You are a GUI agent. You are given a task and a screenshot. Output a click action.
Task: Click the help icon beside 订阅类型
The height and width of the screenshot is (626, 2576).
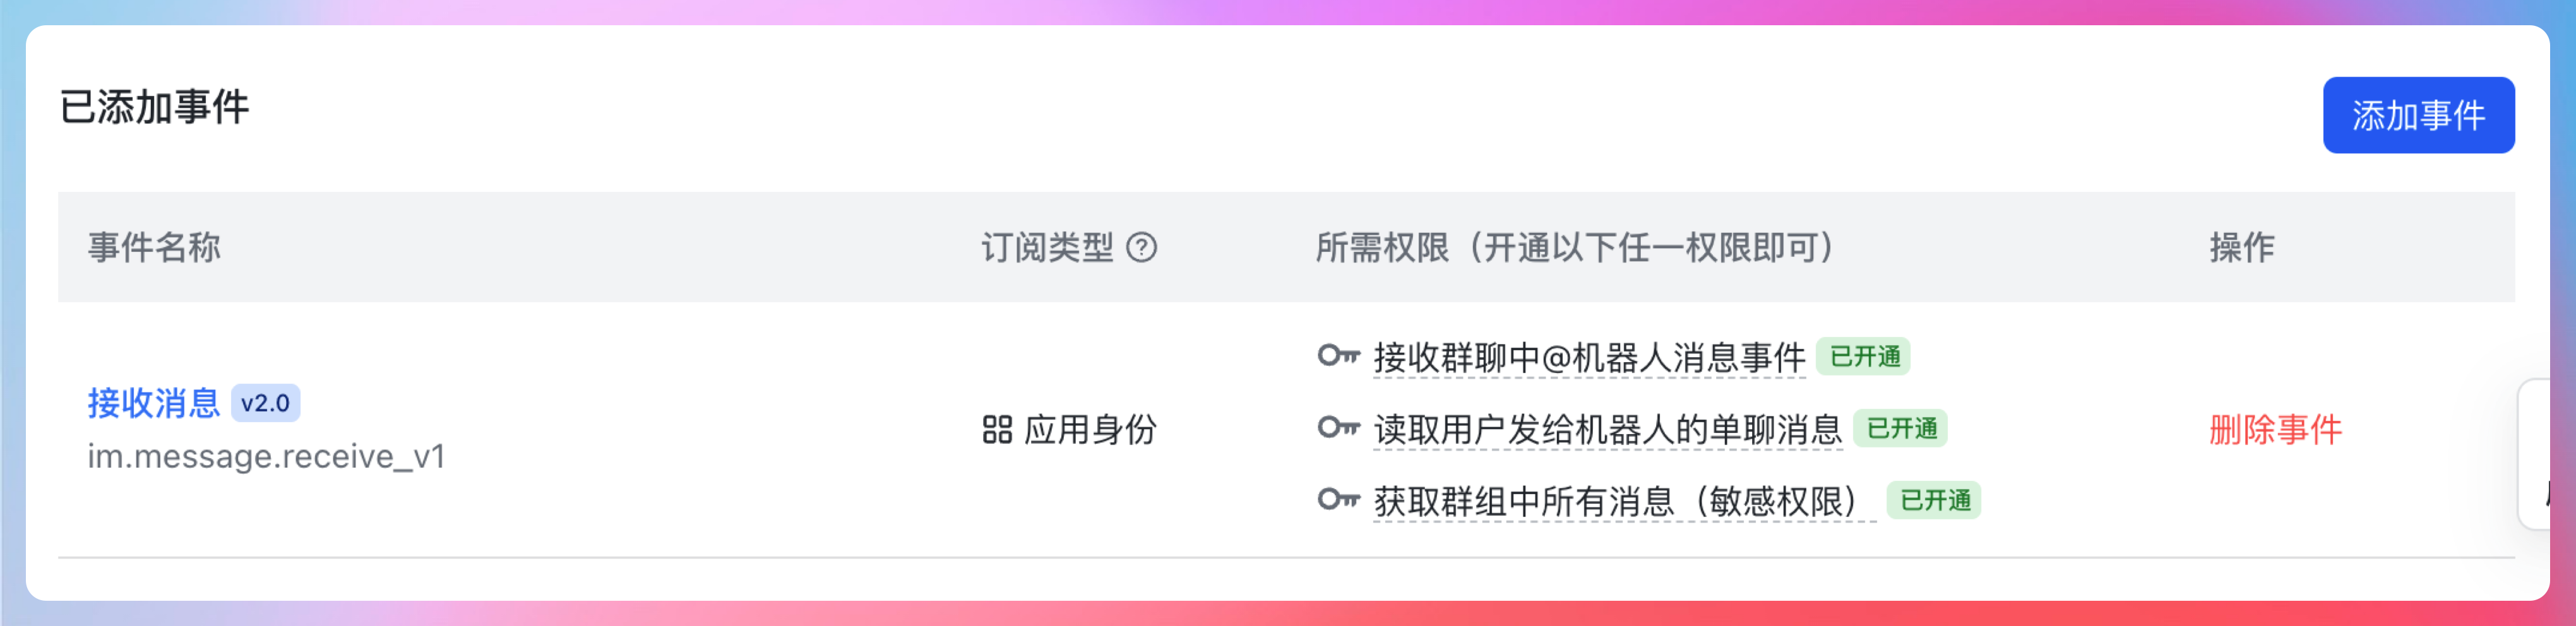(1141, 247)
